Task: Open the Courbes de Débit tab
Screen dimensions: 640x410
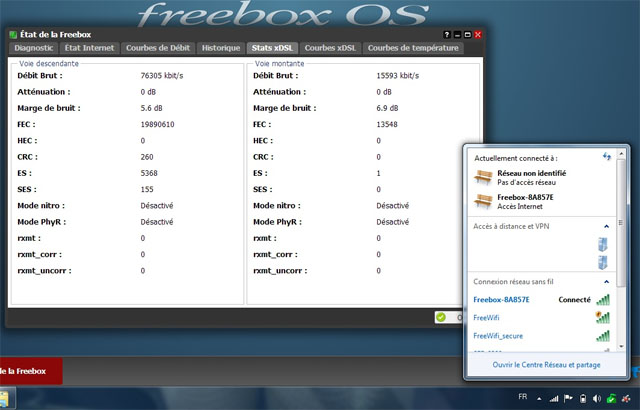Action: pos(158,48)
